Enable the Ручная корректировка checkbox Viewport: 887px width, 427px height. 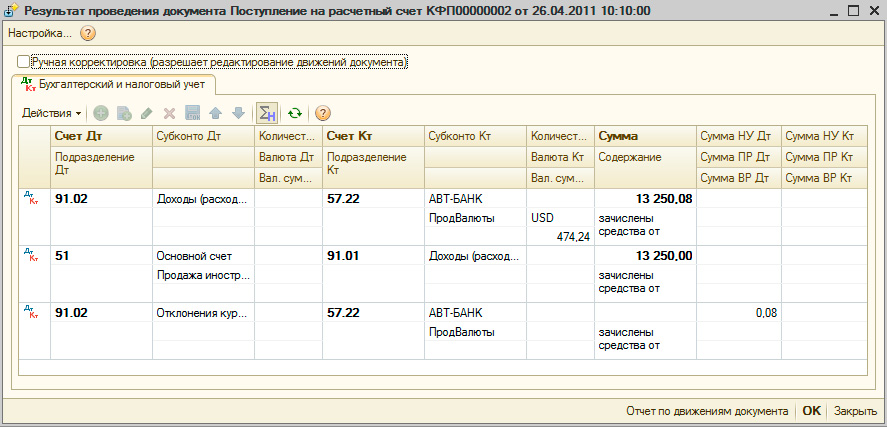[x=24, y=62]
